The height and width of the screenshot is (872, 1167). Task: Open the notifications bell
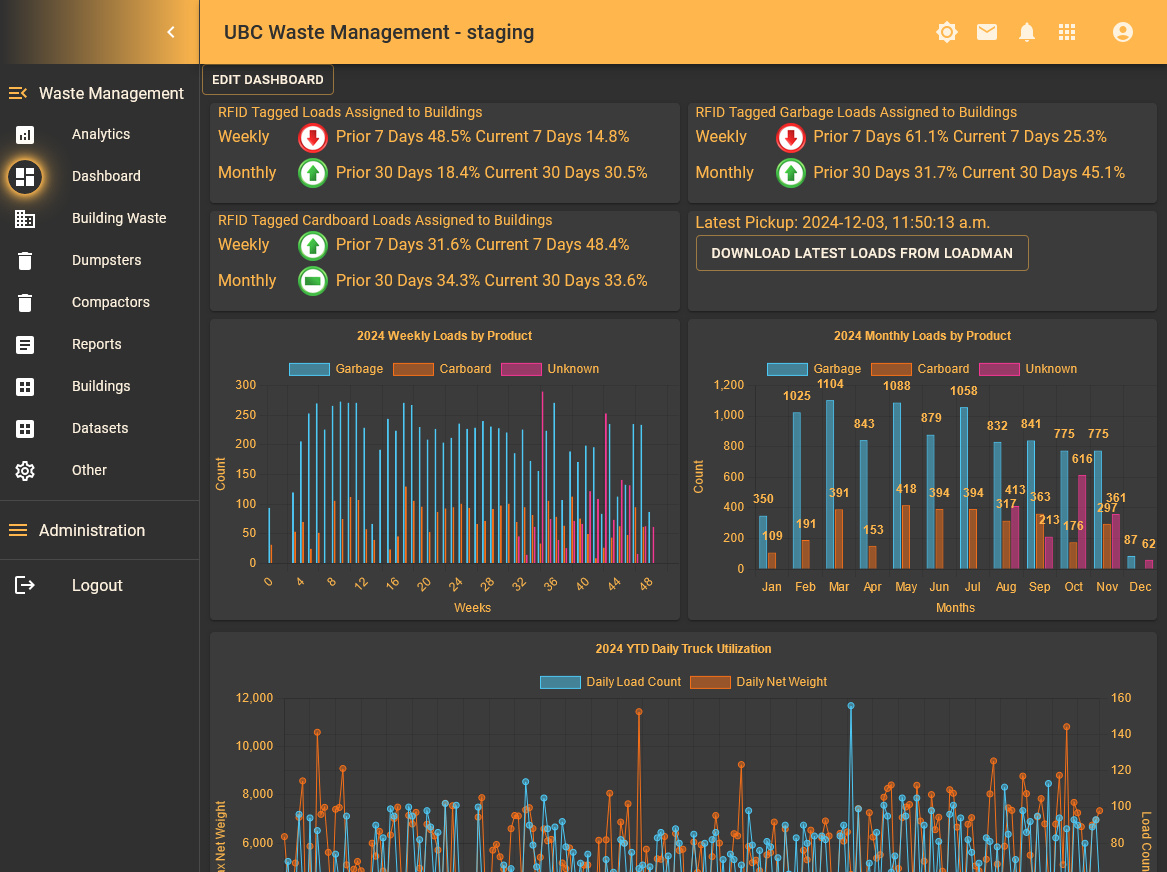coord(1027,32)
